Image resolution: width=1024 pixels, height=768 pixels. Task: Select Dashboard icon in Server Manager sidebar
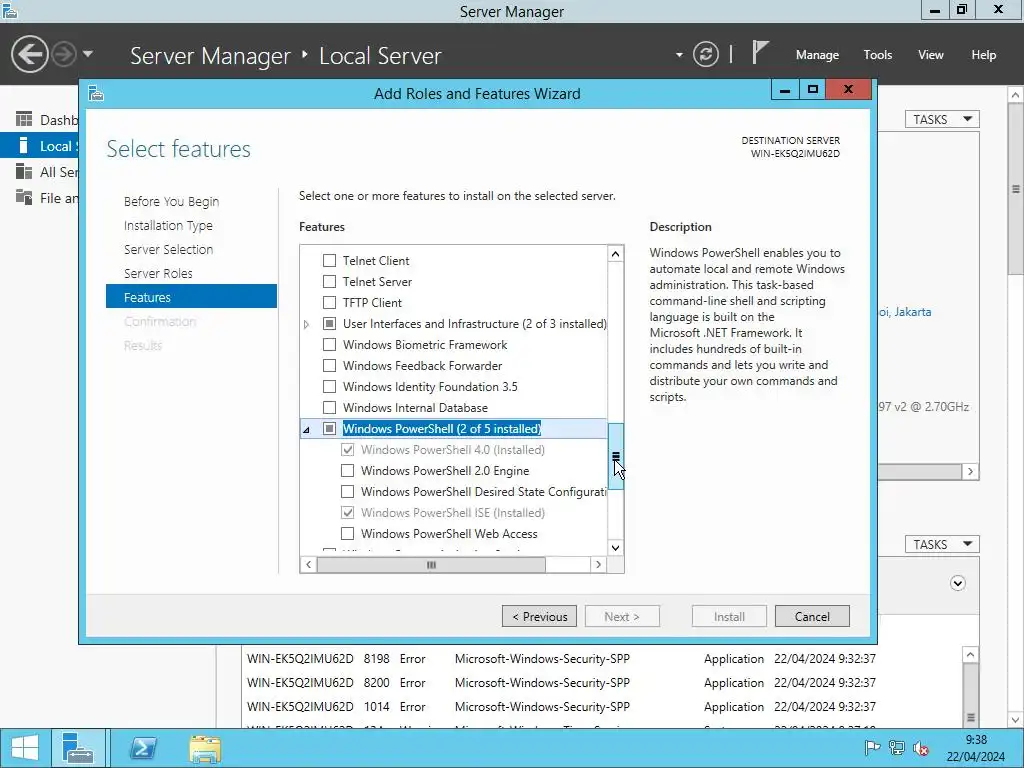pyautogui.click(x=24, y=120)
